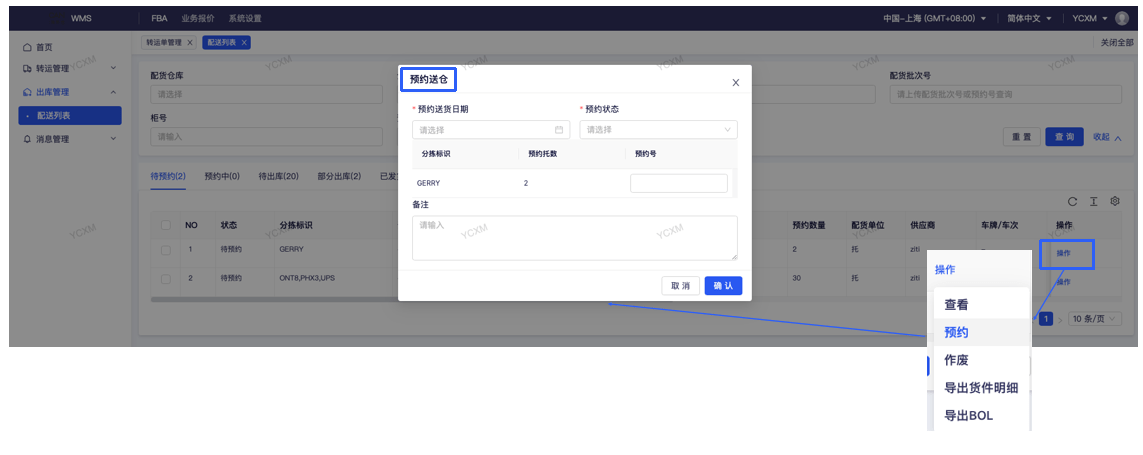
Task: Check the row 2 ONT8,PHX3,UPS checkbox
Action: click(166, 279)
